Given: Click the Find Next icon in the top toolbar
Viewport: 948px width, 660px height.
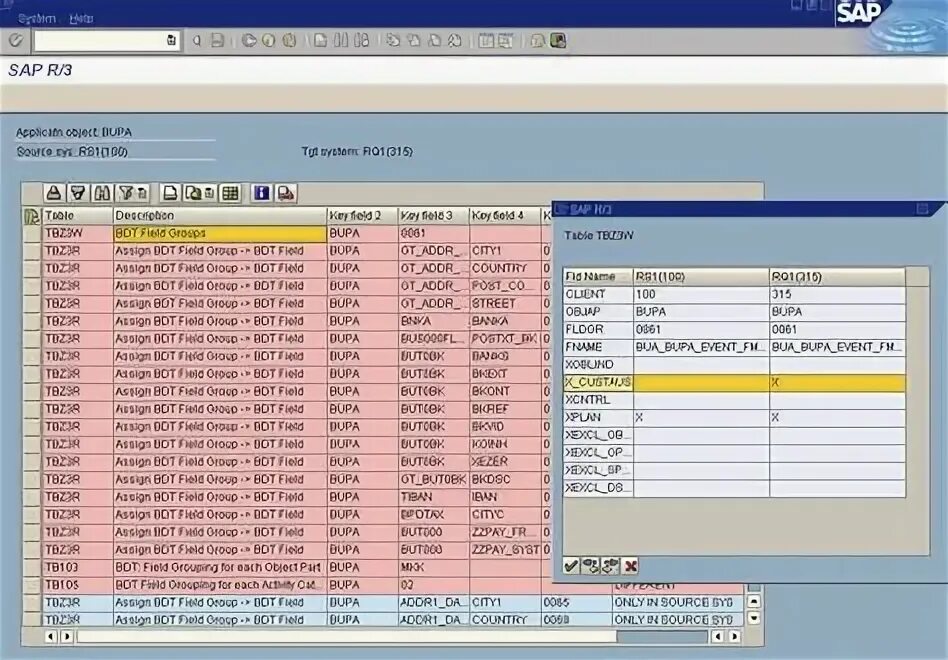Looking at the screenshot, I should click(x=362, y=40).
